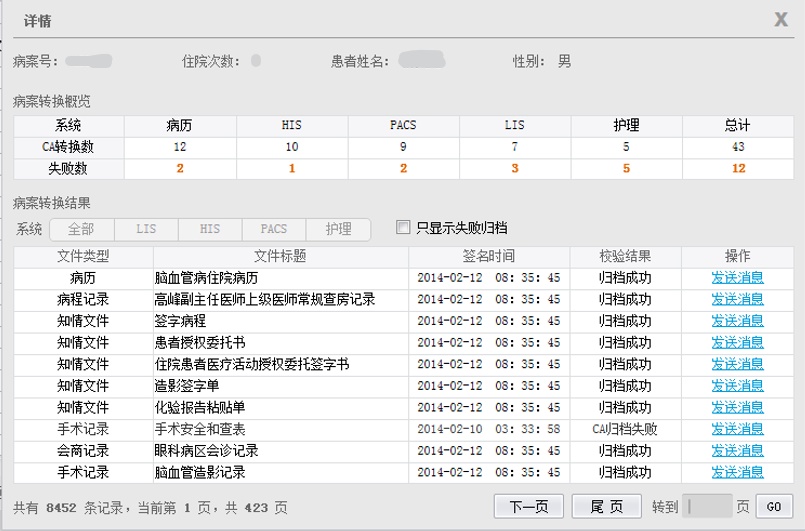Sort by 签名时间 column header
This screenshot has width=805, height=531.
click(489, 255)
